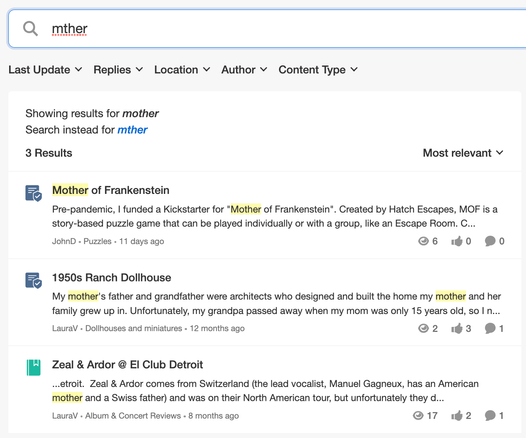Open the Content Type filter dropdown
The width and height of the screenshot is (526, 438).
tap(318, 70)
